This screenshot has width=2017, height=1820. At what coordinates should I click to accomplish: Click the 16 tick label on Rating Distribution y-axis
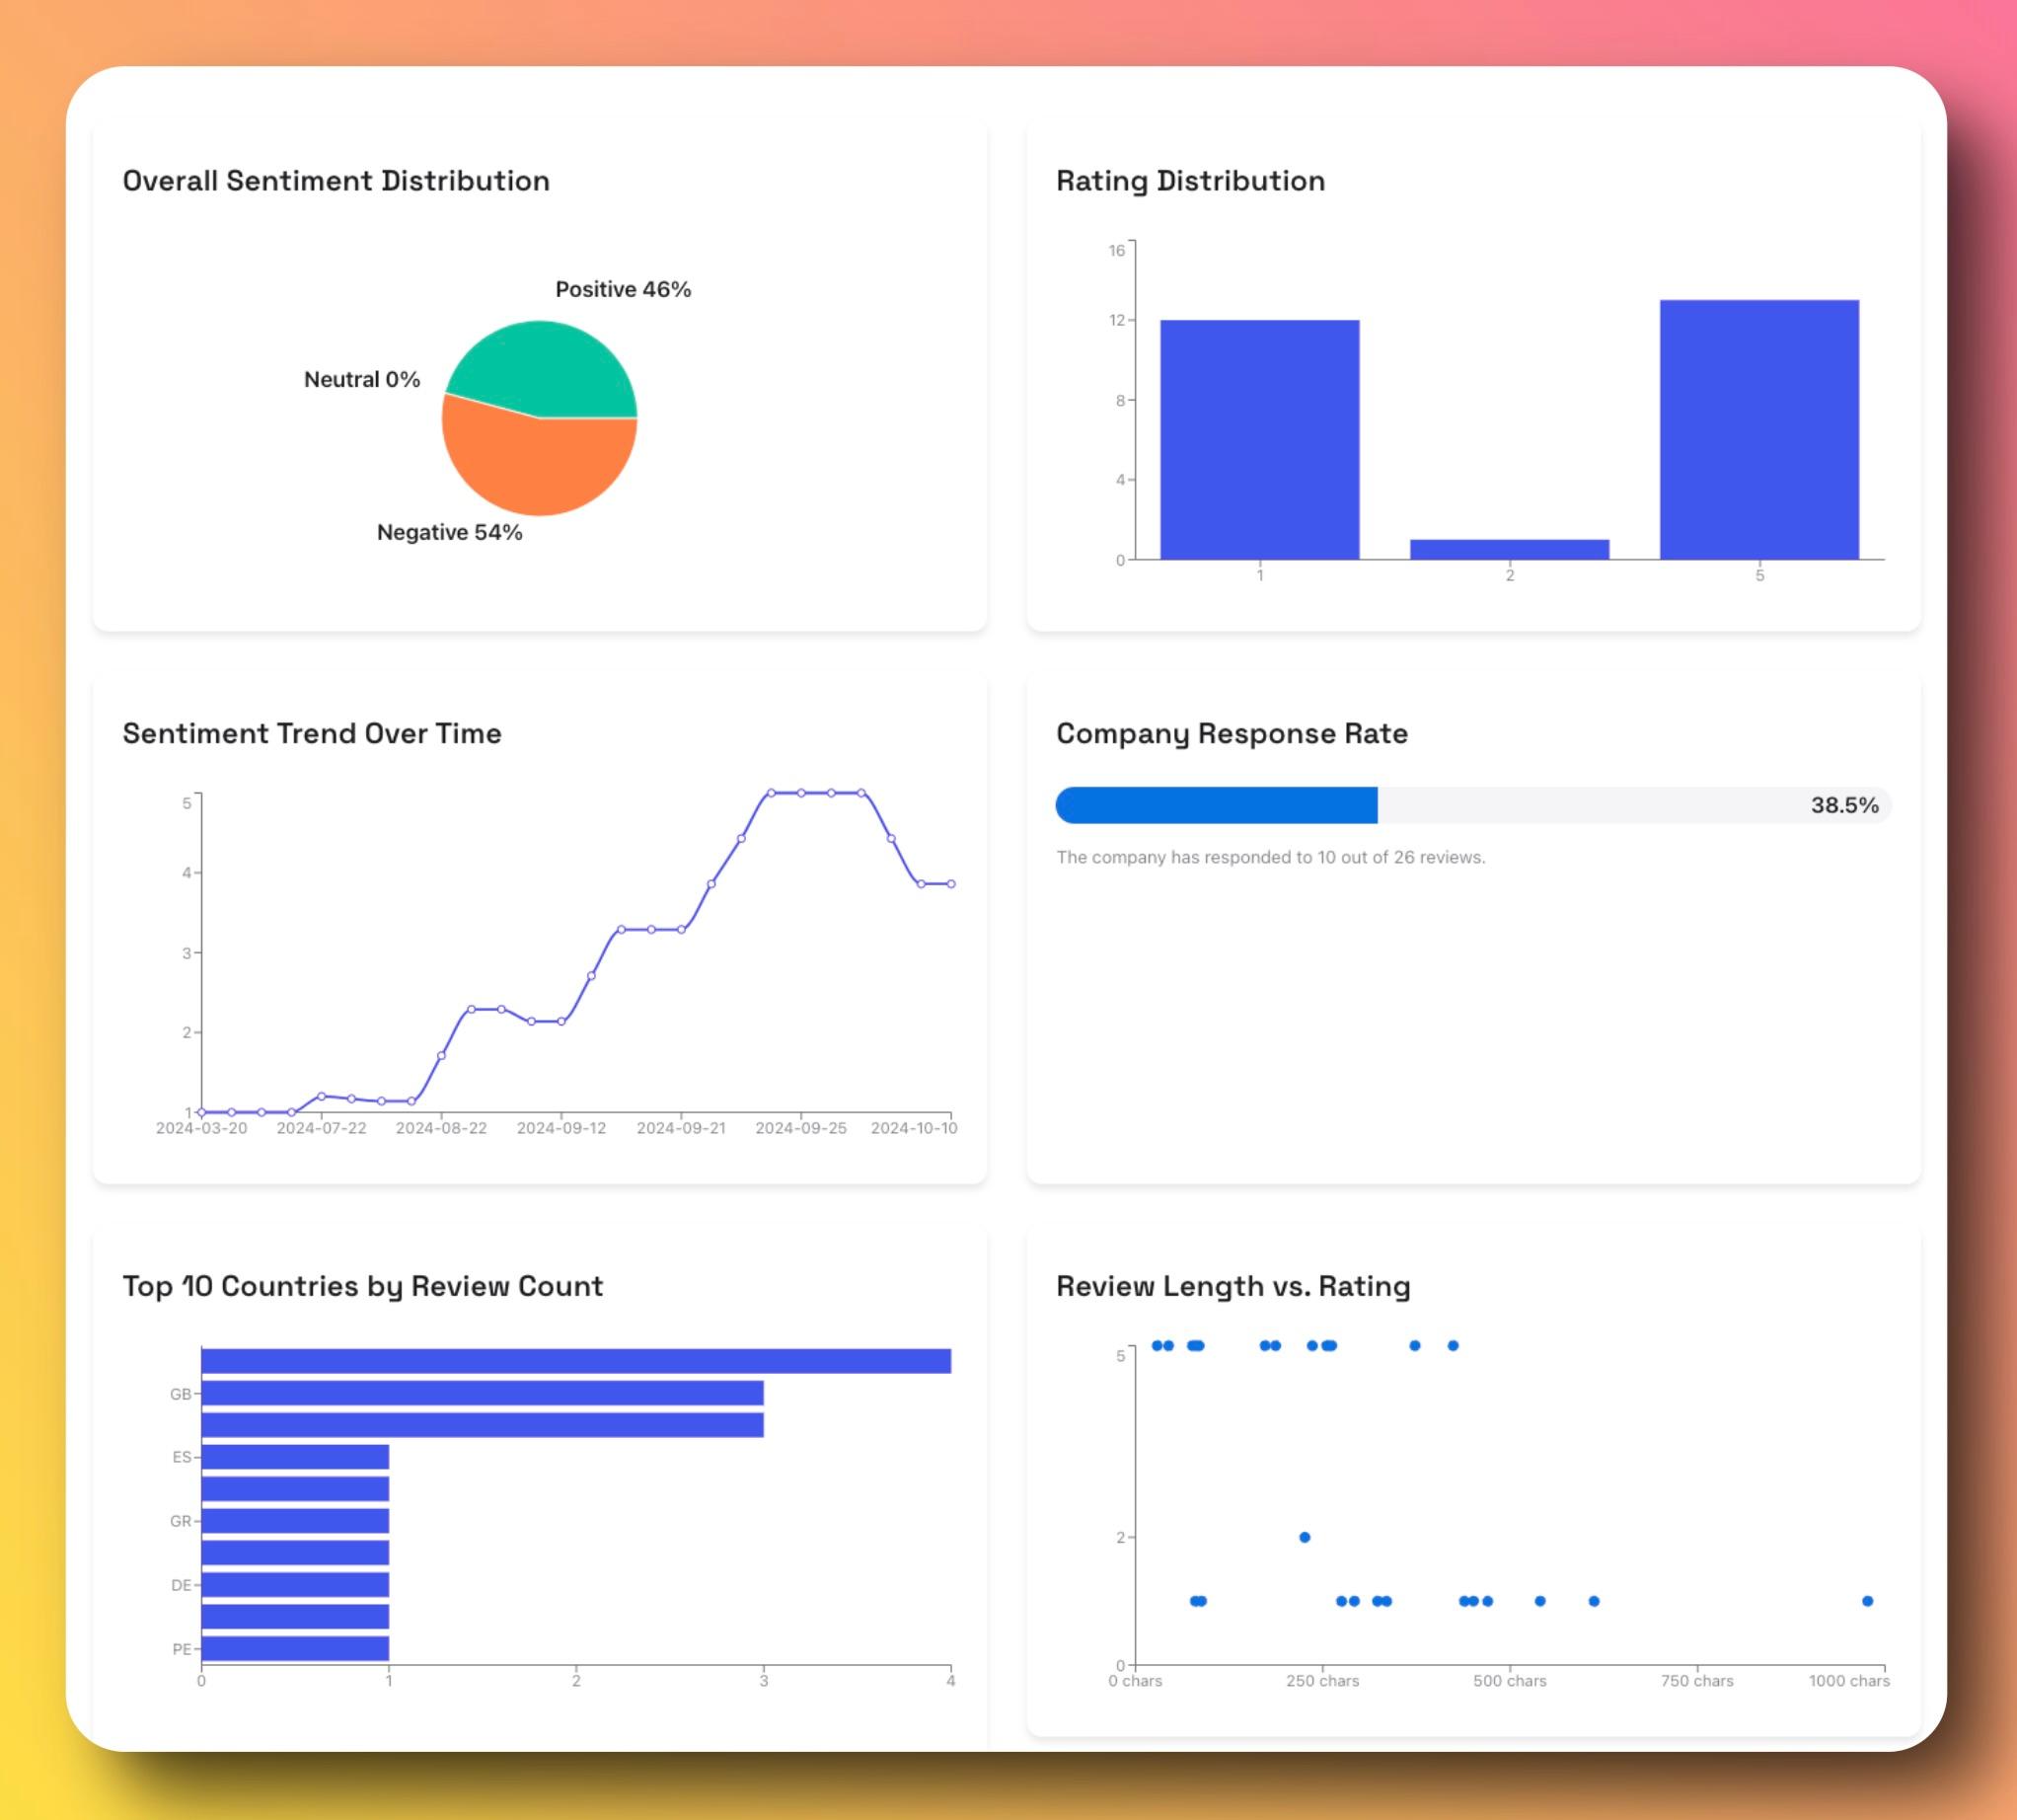(1116, 250)
